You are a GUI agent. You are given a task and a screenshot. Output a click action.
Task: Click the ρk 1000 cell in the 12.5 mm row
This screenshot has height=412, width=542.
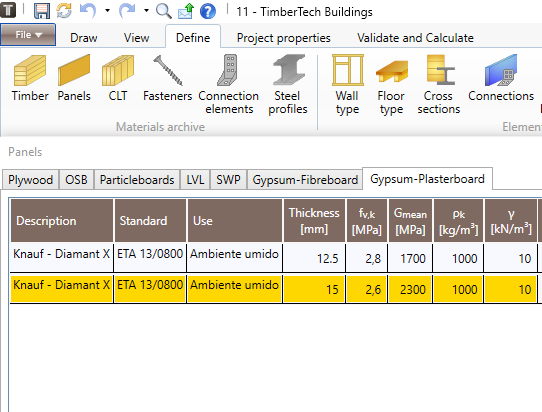coord(458,258)
